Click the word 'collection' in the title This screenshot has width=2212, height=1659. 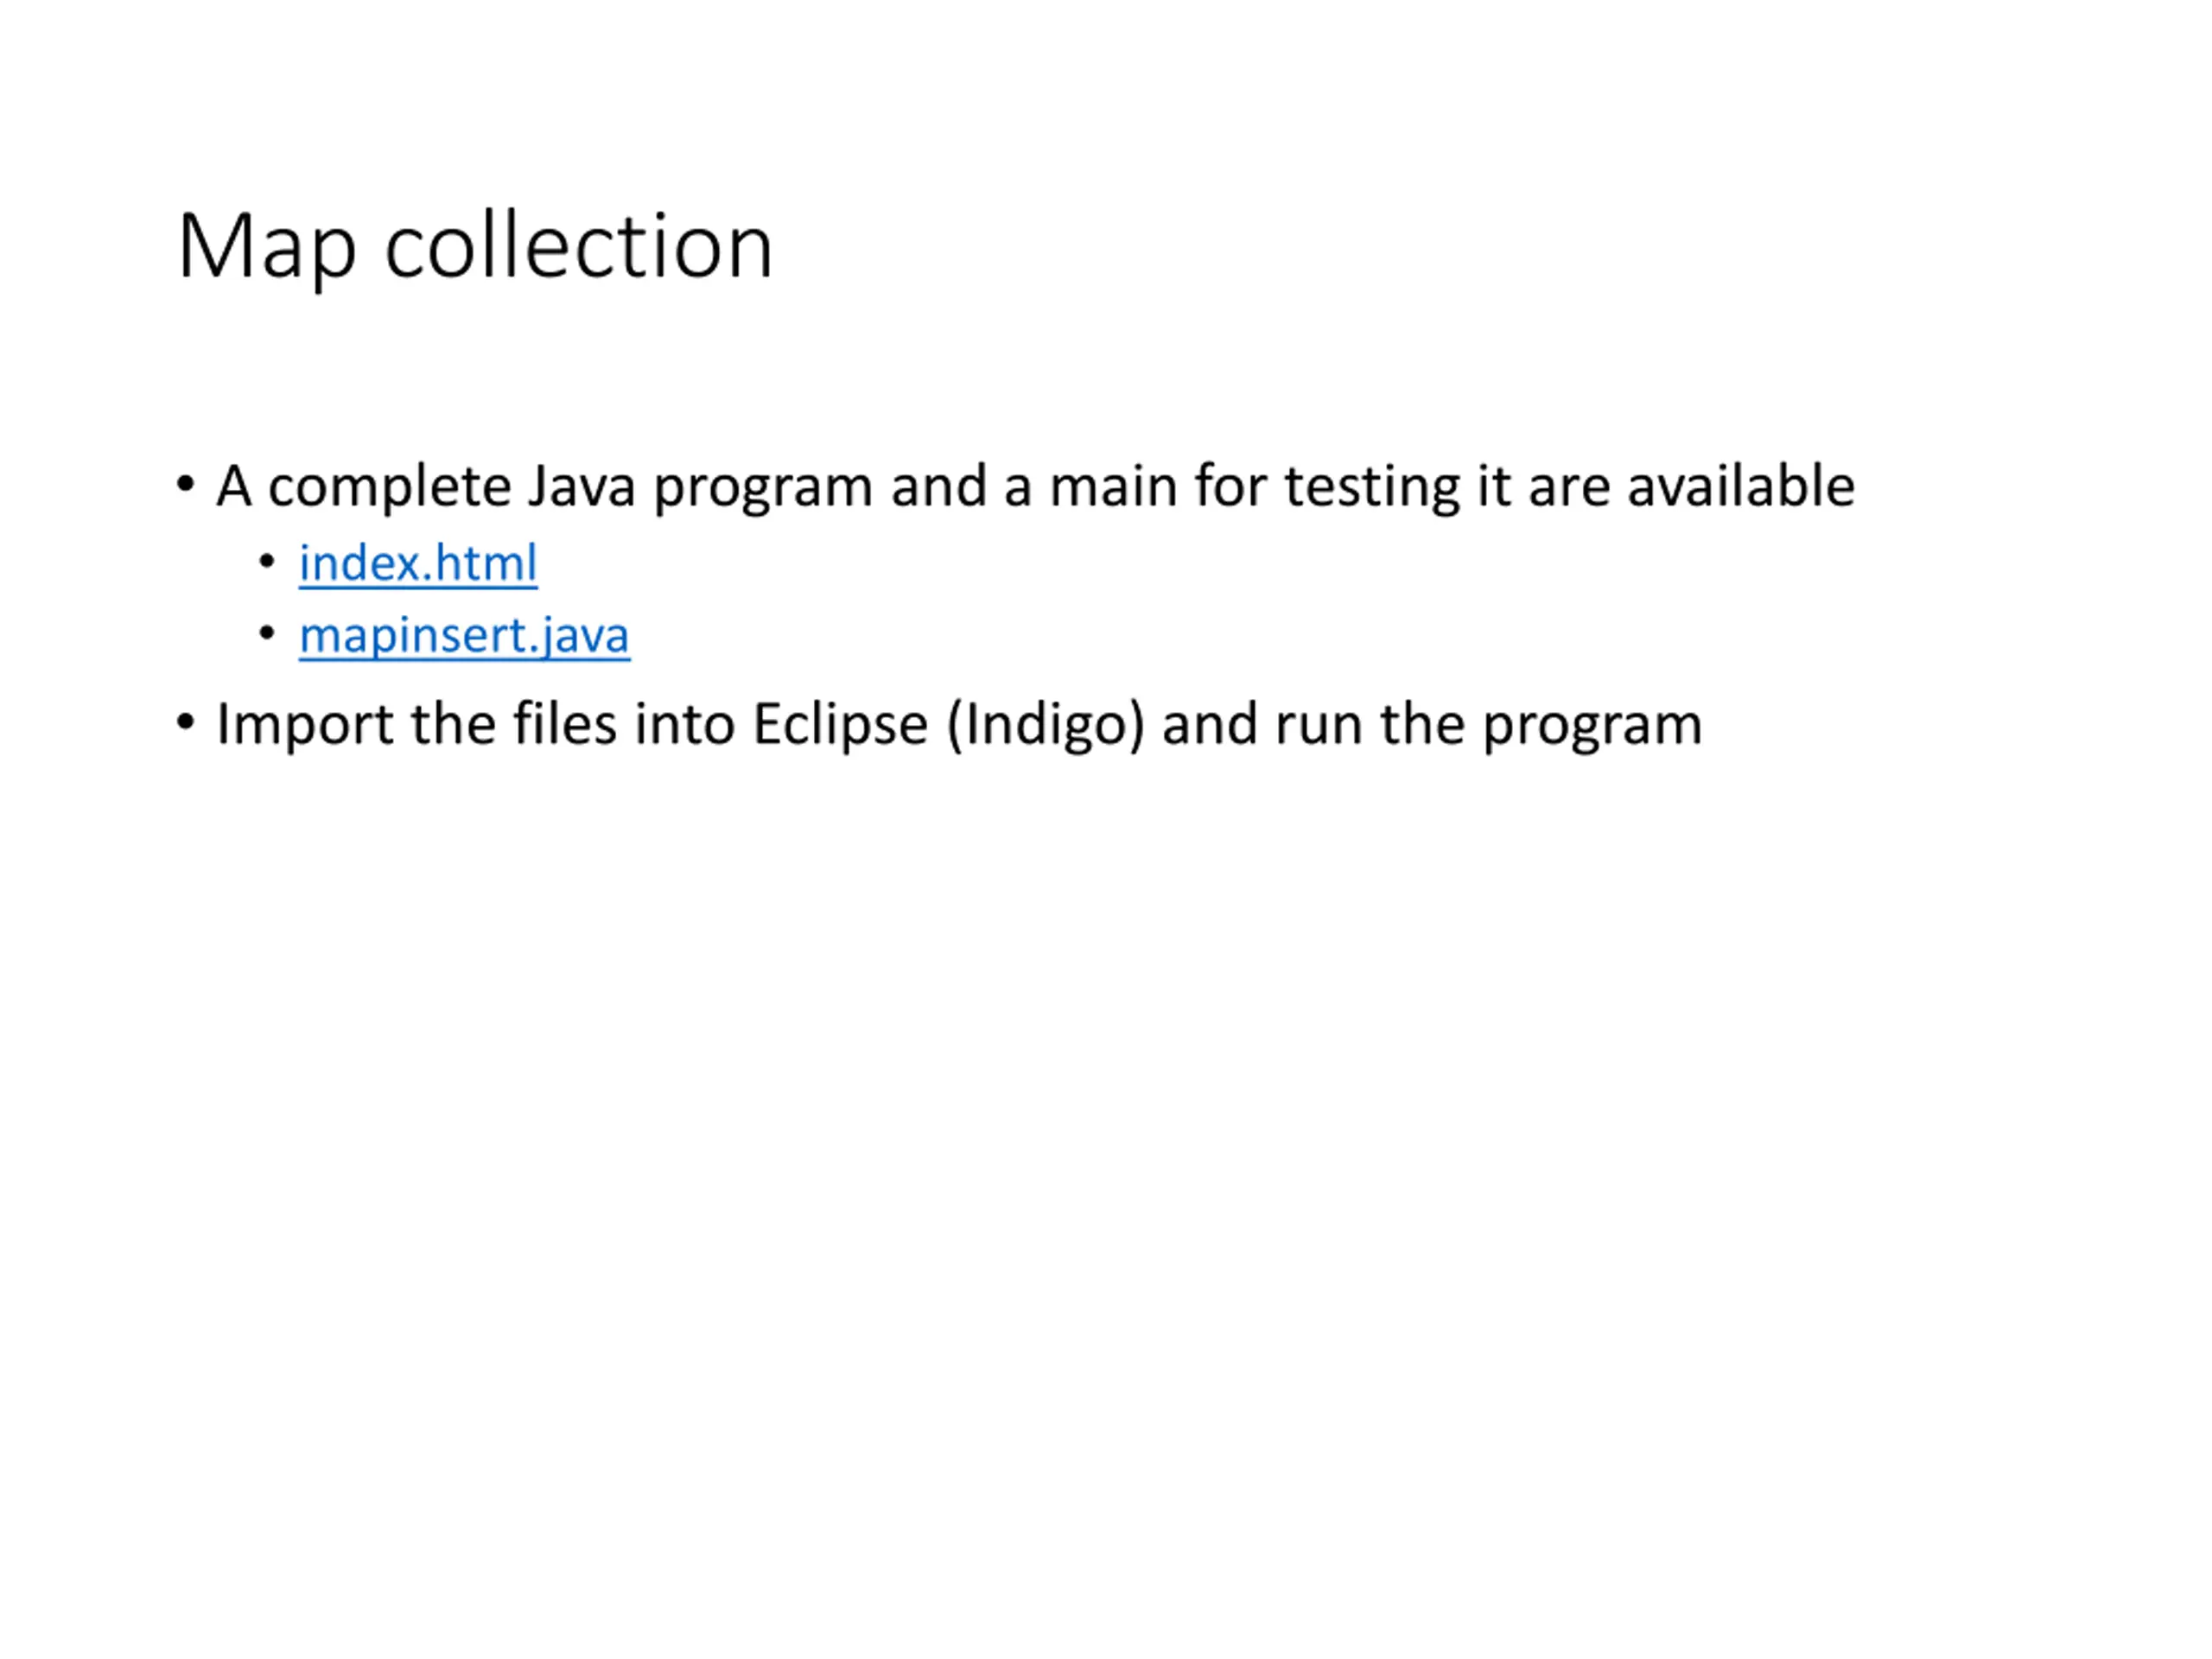point(579,246)
